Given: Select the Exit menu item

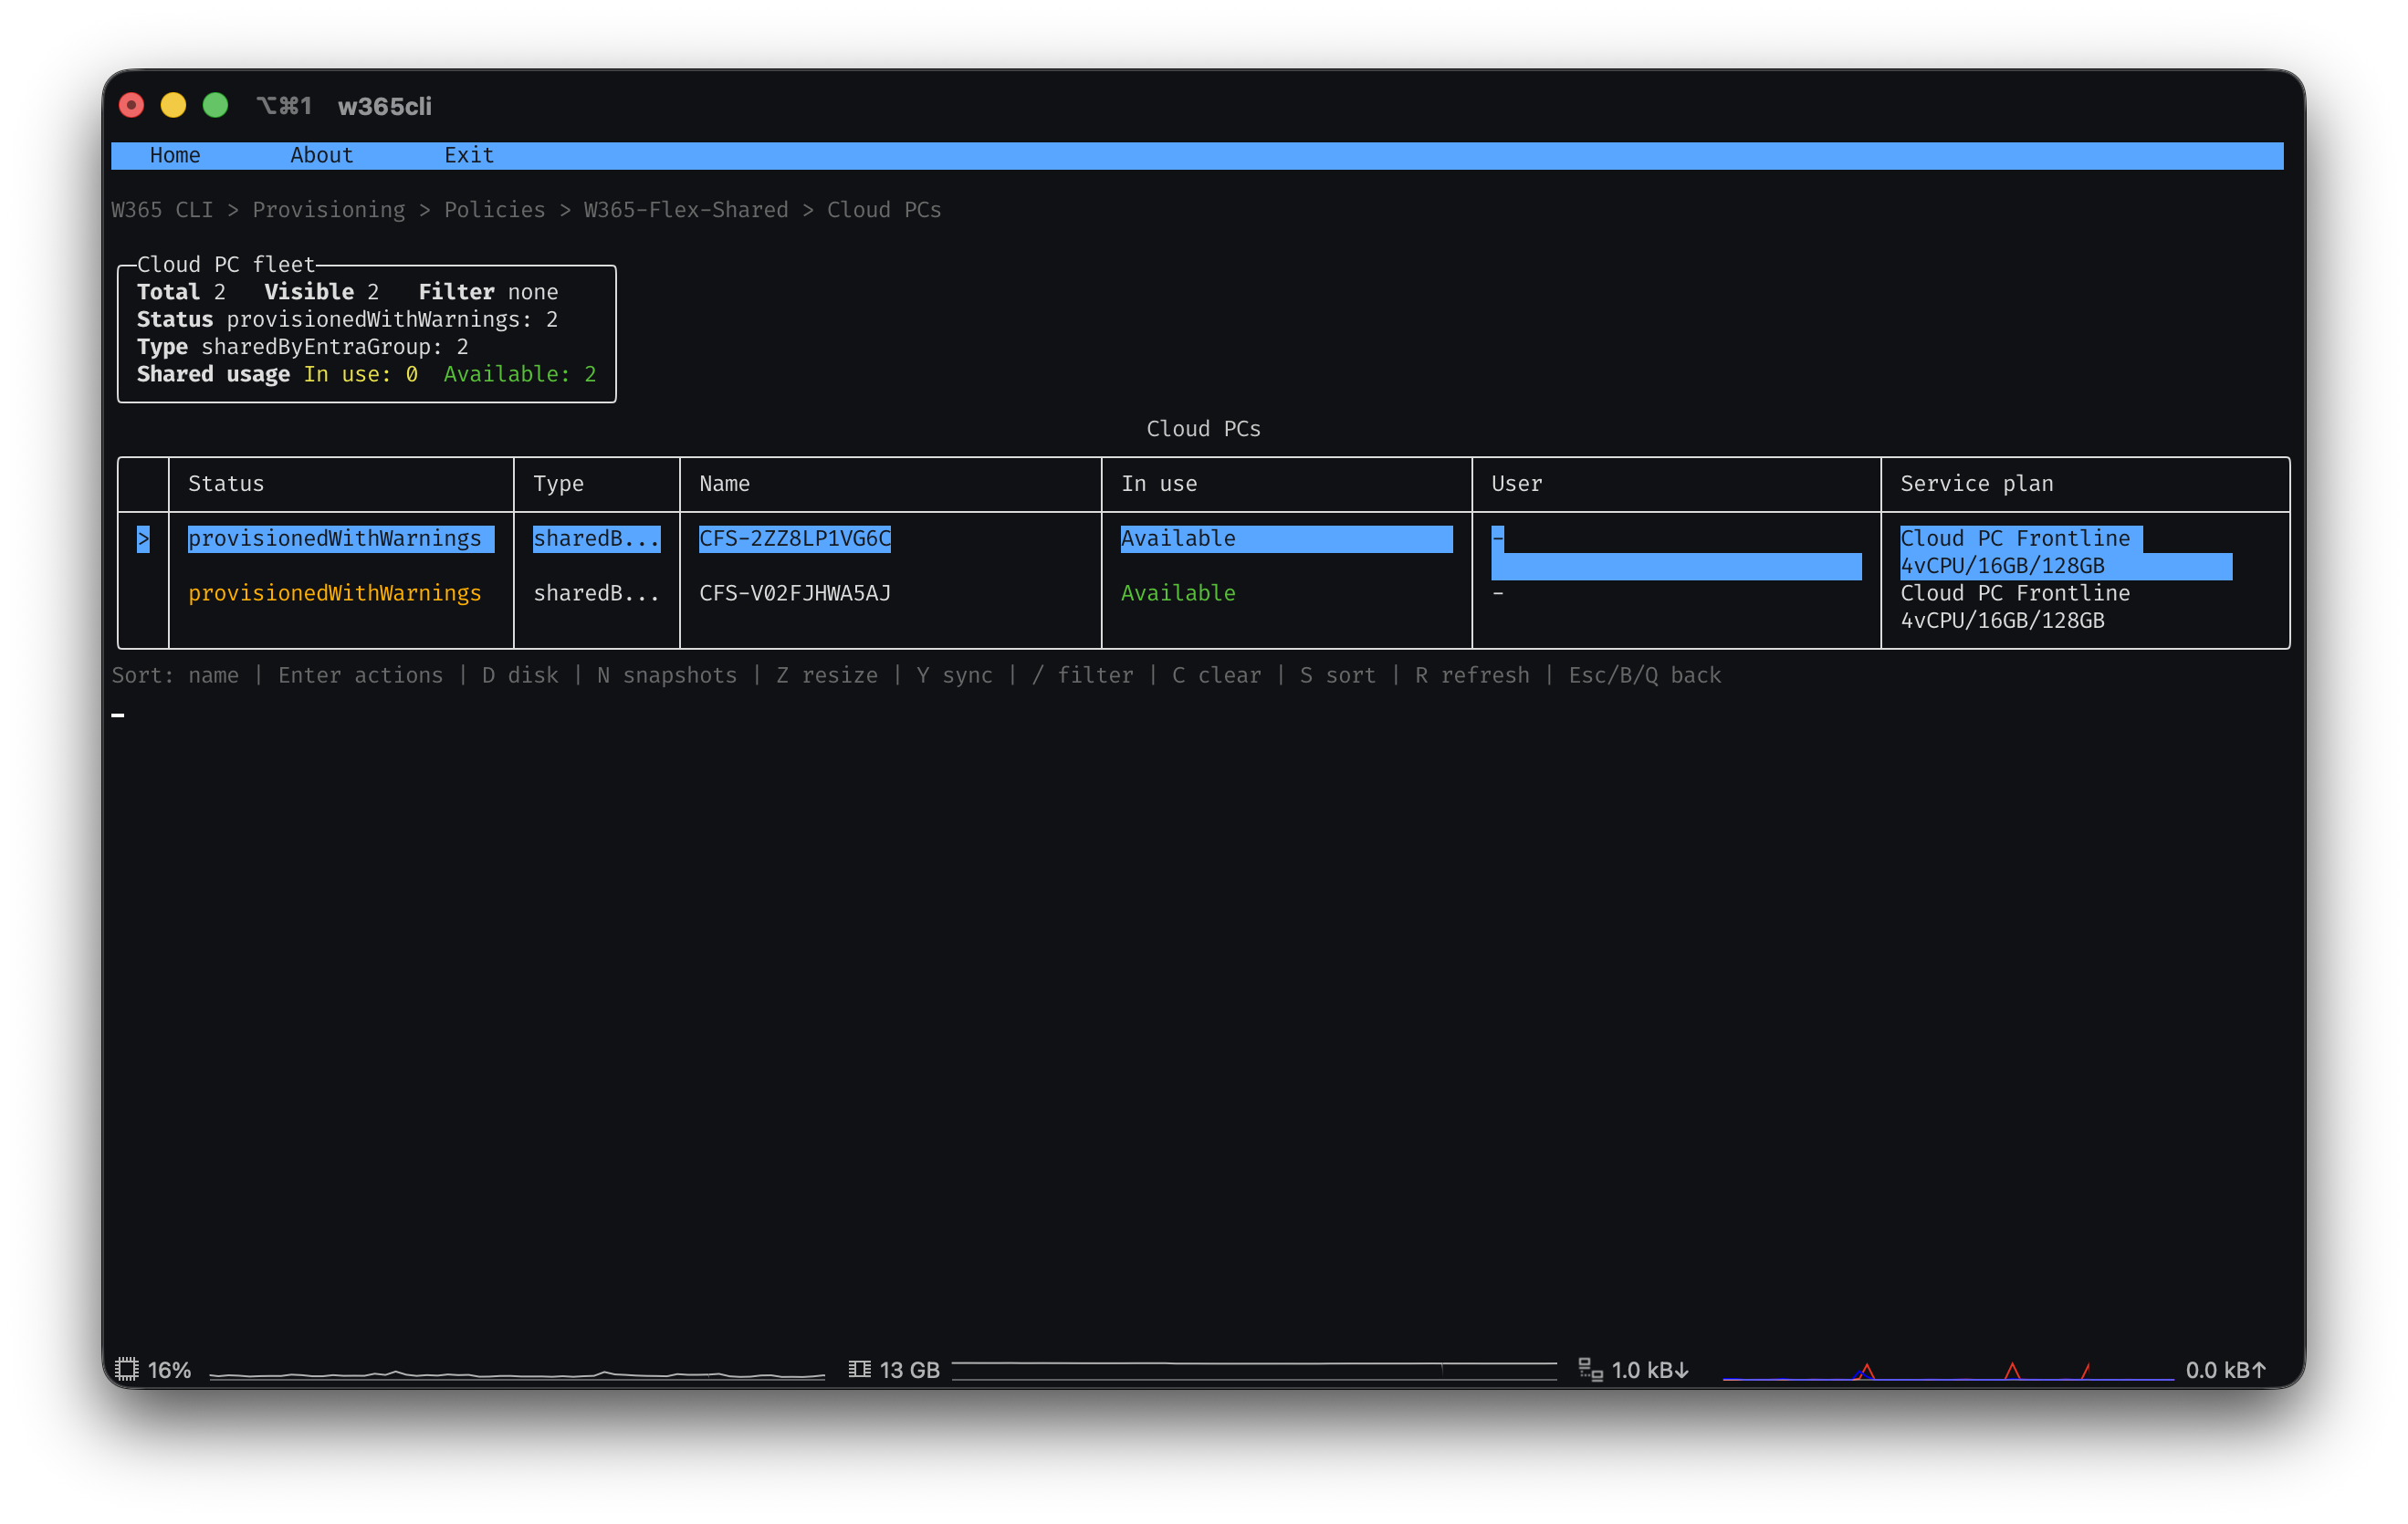Looking at the screenshot, I should click(469, 155).
